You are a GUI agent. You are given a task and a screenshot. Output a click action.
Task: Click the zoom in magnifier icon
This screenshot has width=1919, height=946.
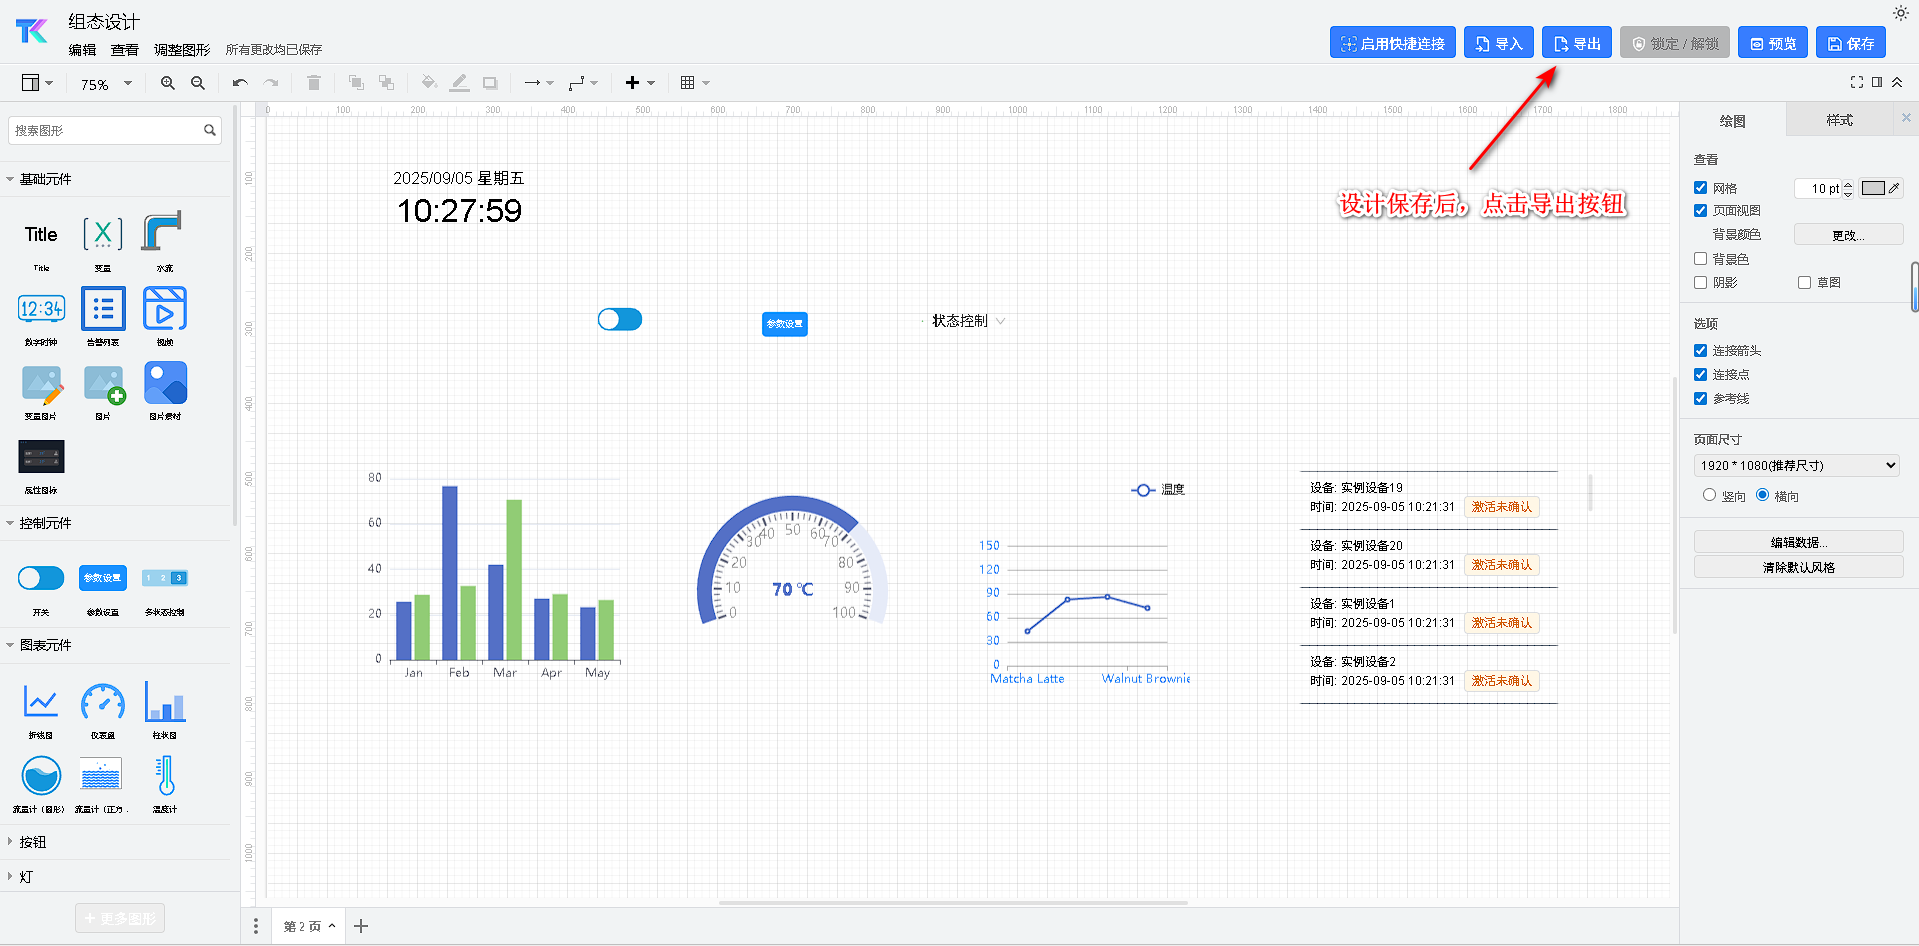point(168,83)
